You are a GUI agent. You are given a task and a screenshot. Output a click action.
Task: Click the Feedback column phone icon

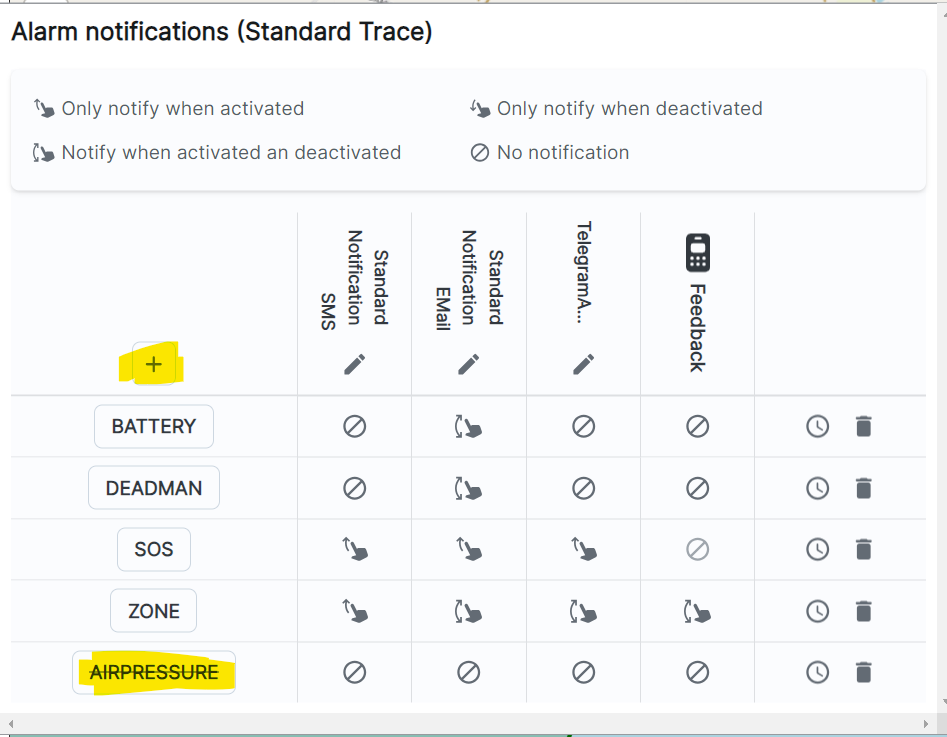(698, 253)
